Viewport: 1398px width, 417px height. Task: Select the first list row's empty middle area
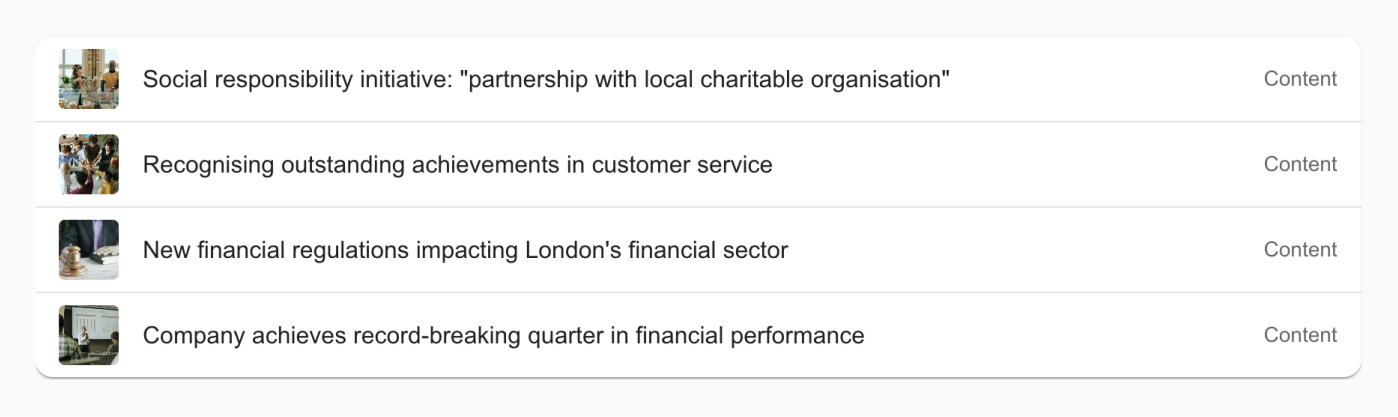(x=1100, y=79)
